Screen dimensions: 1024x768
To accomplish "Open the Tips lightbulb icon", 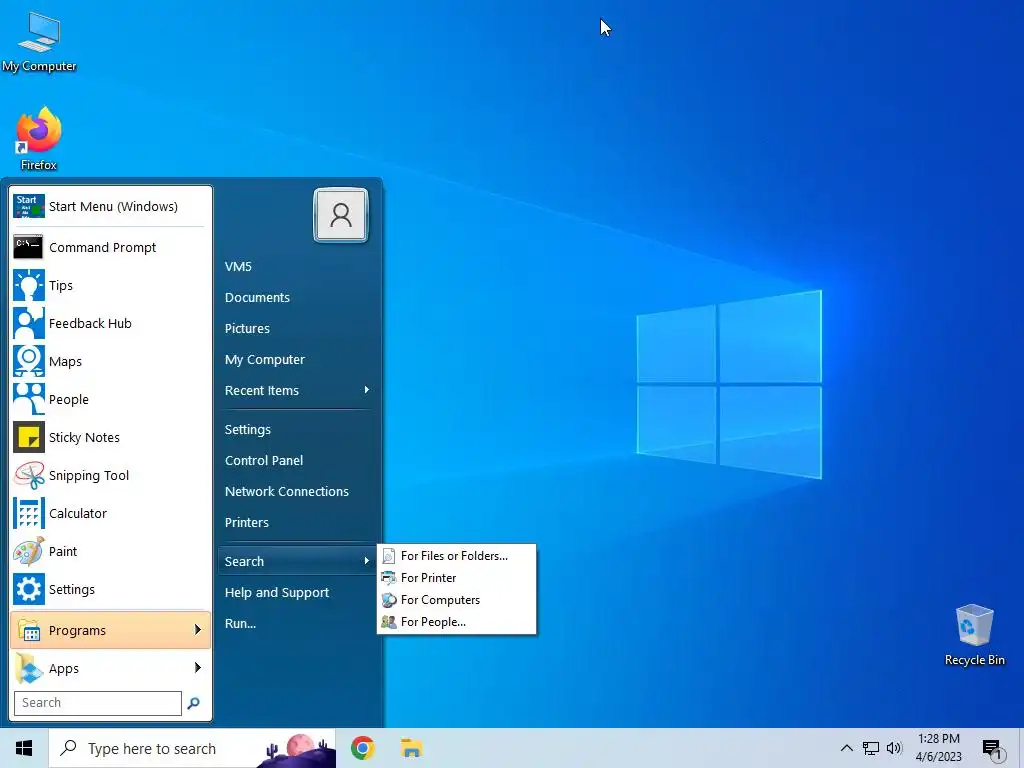I will pos(29,285).
